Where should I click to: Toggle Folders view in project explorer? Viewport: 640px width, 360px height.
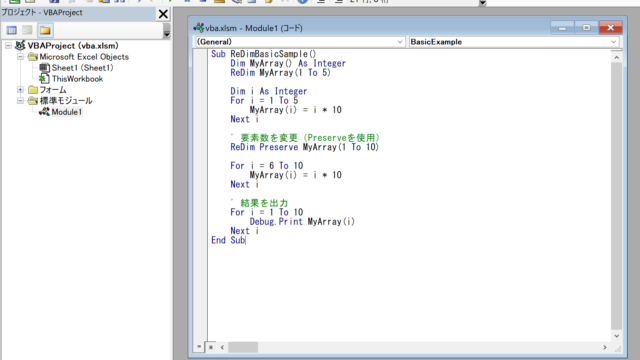pos(45,30)
